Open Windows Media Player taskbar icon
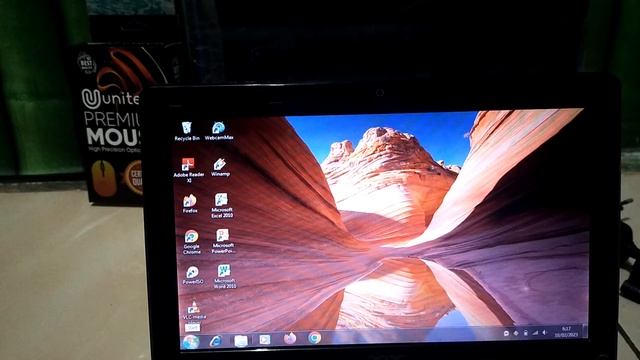The image size is (640, 360). click(265, 340)
